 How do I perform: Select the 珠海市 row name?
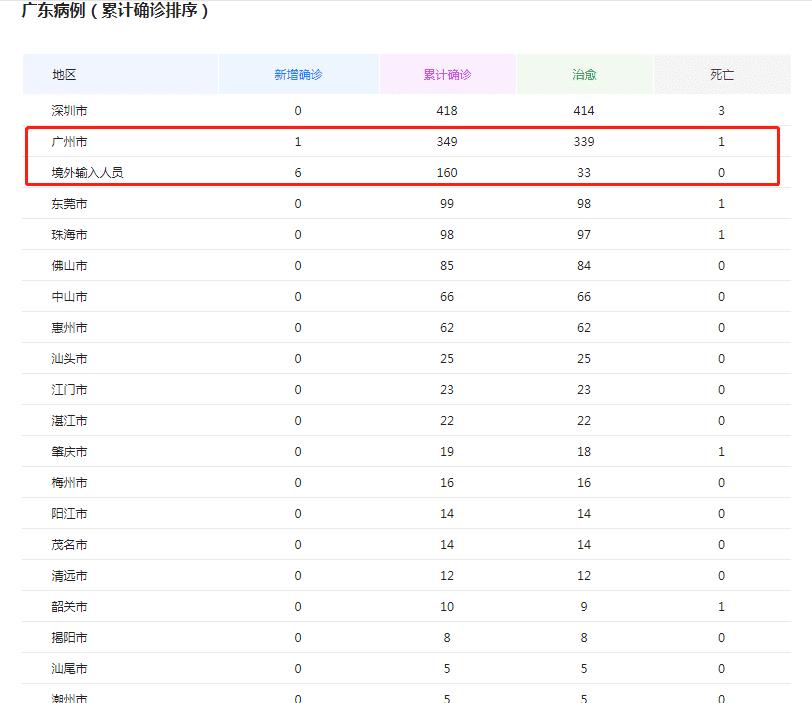pyautogui.click(x=69, y=235)
